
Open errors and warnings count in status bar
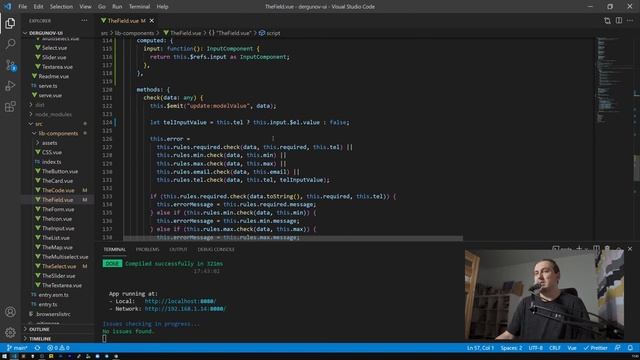point(58,348)
